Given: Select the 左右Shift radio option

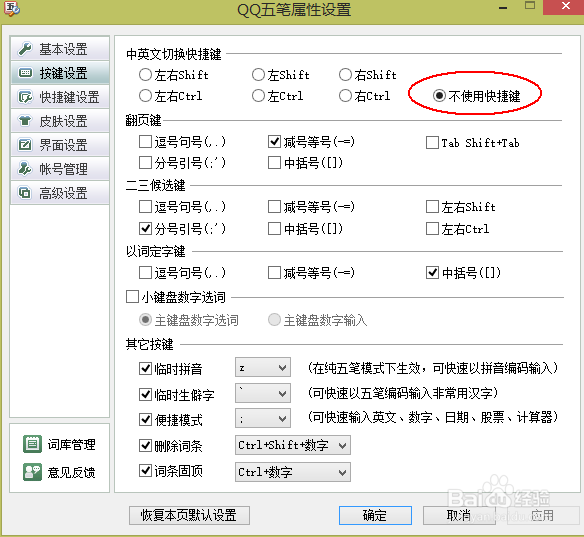Looking at the screenshot, I should (145, 74).
